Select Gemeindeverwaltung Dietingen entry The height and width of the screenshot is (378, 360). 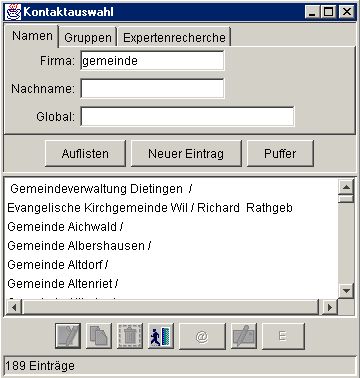click(x=172, y=189)
